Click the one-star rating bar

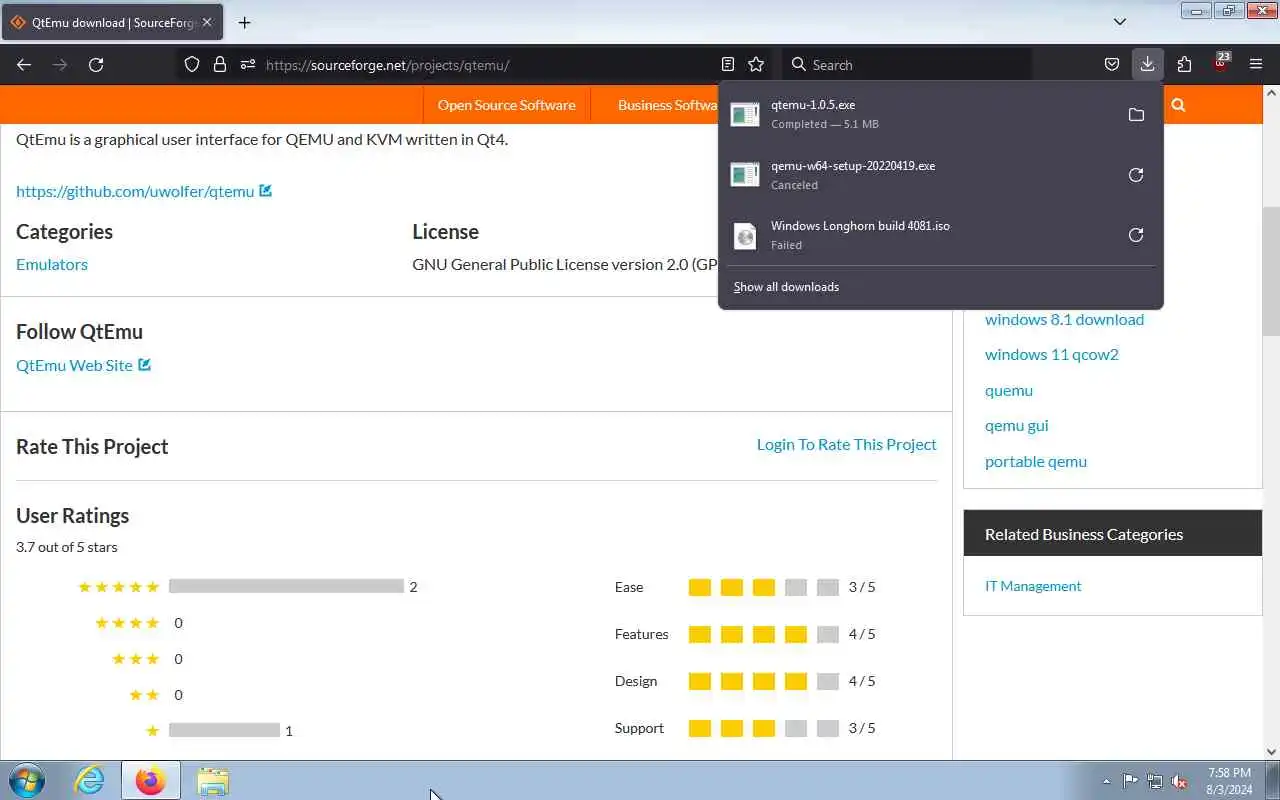[x=224, y=731]
